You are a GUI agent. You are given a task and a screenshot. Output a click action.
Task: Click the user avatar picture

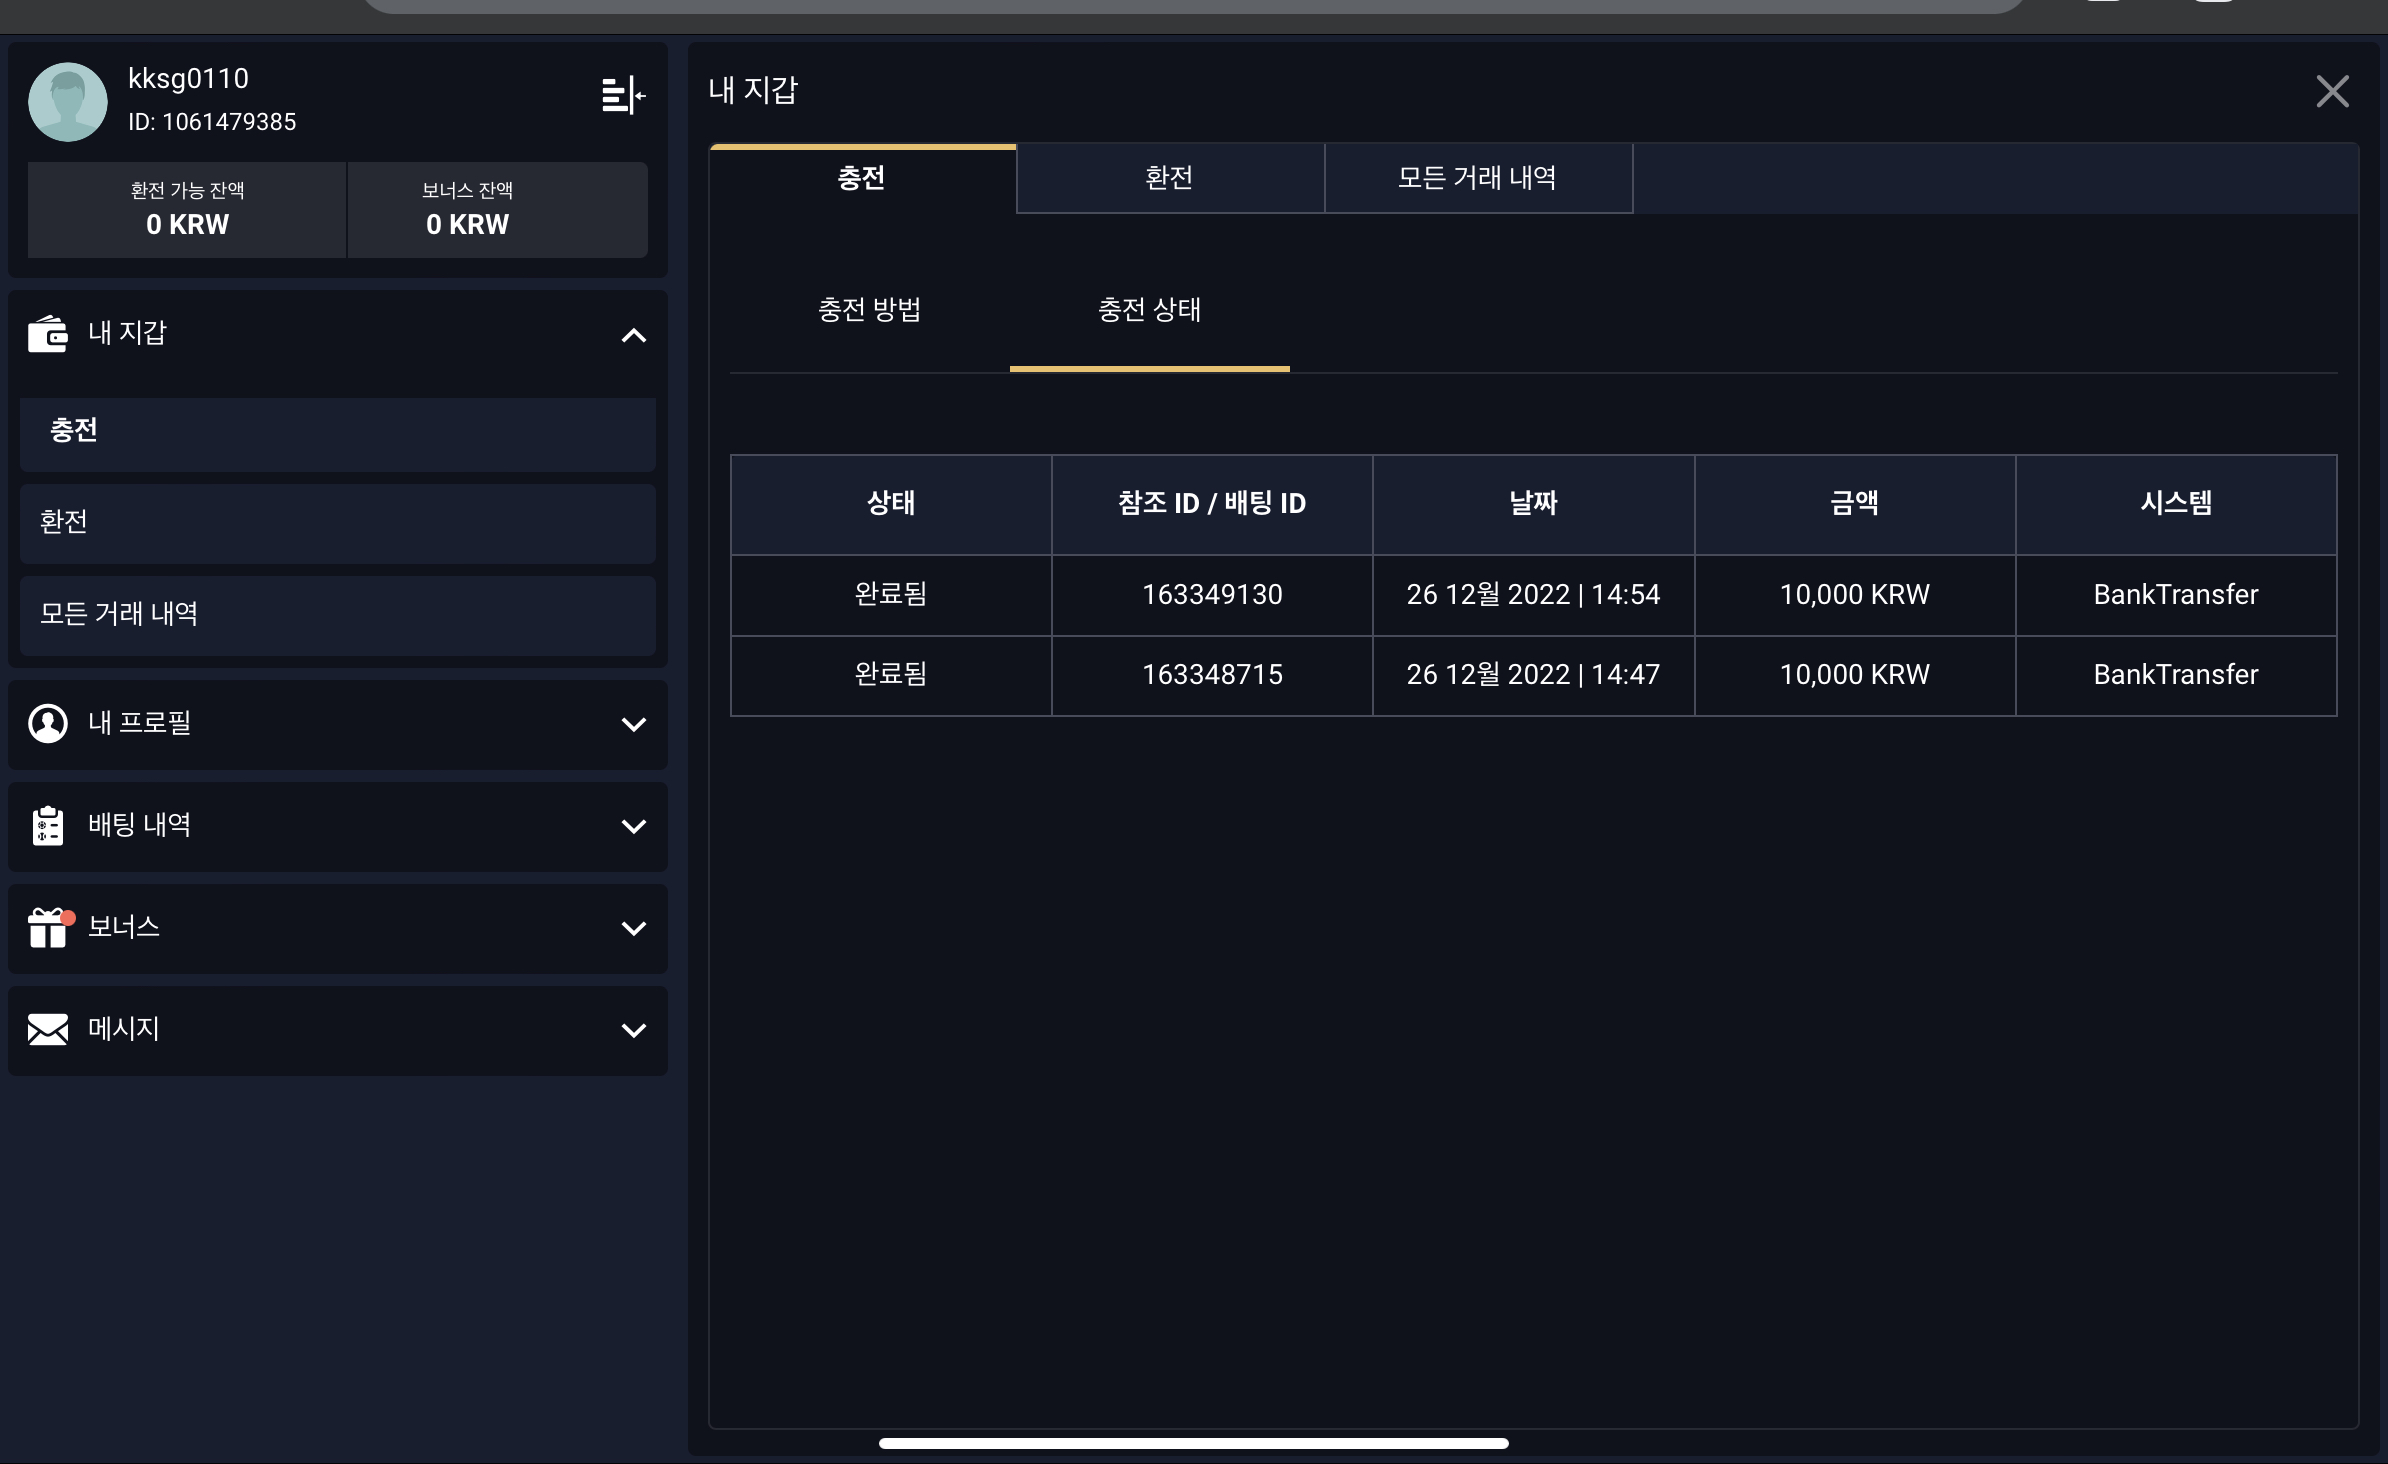[x=68, y=102]
